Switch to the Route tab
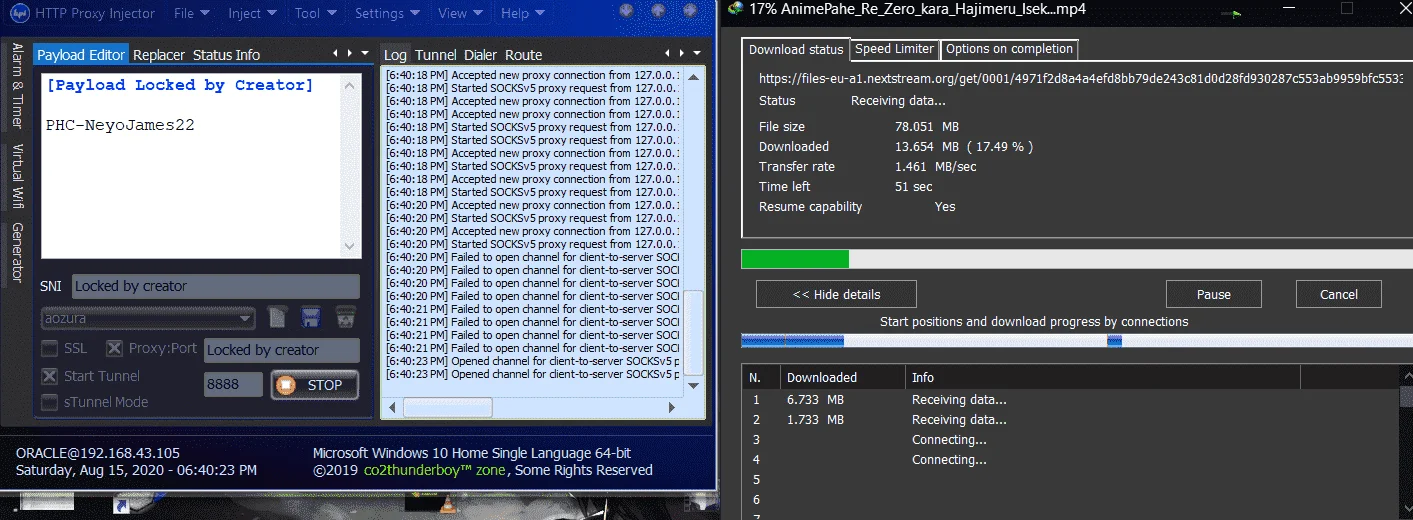1413x520 pixels. (x=523, y=55)
